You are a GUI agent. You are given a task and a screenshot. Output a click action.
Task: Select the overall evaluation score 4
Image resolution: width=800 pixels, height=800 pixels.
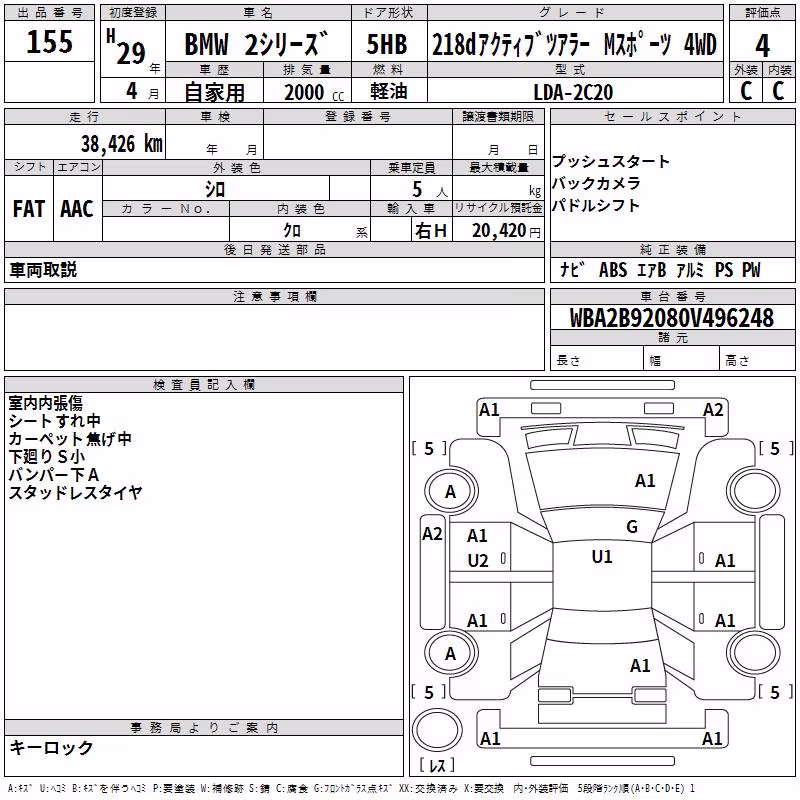762,46
